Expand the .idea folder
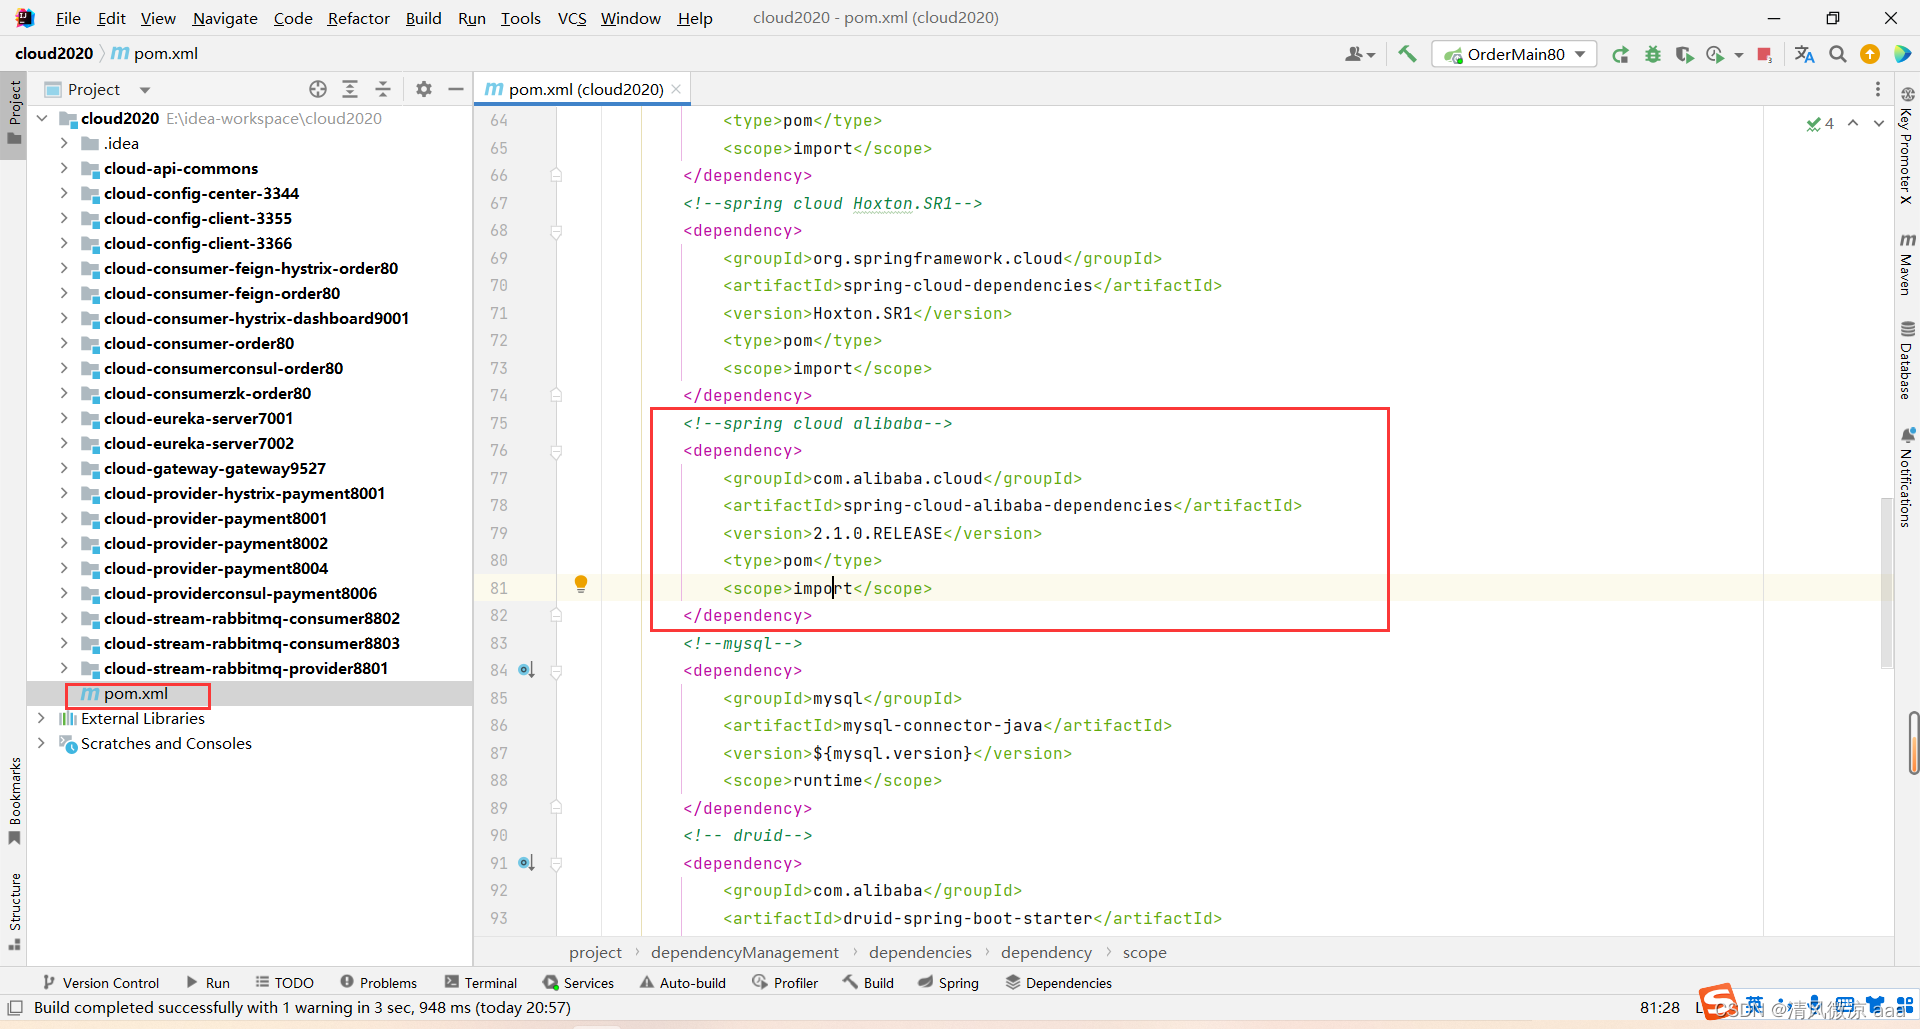Viewport: 1920px width, 1029px height. click(x=64, y=143)
